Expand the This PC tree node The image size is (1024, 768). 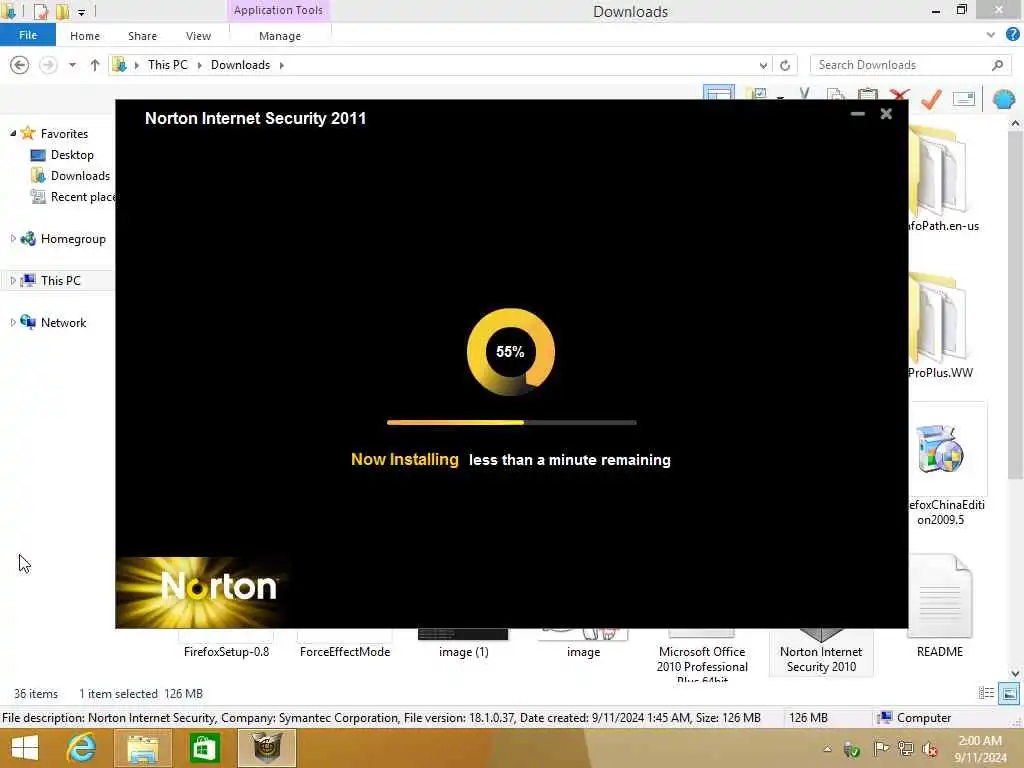pyautogui.click(x=13, y=280)
